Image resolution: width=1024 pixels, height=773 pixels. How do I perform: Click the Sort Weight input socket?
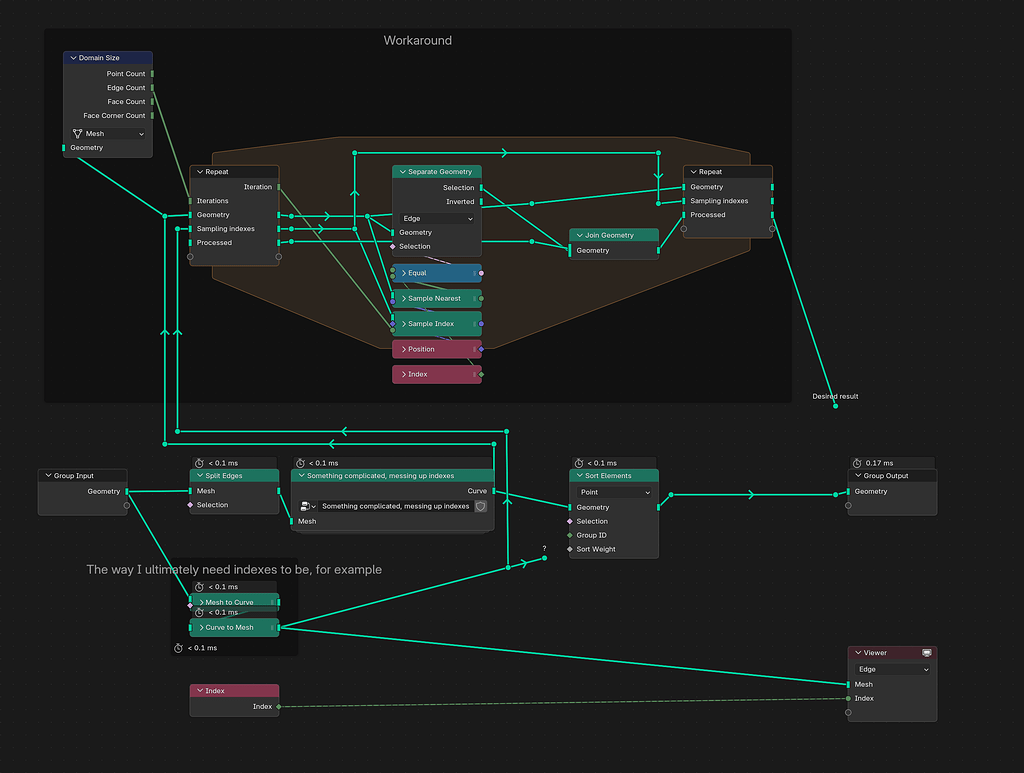[569, 549]
